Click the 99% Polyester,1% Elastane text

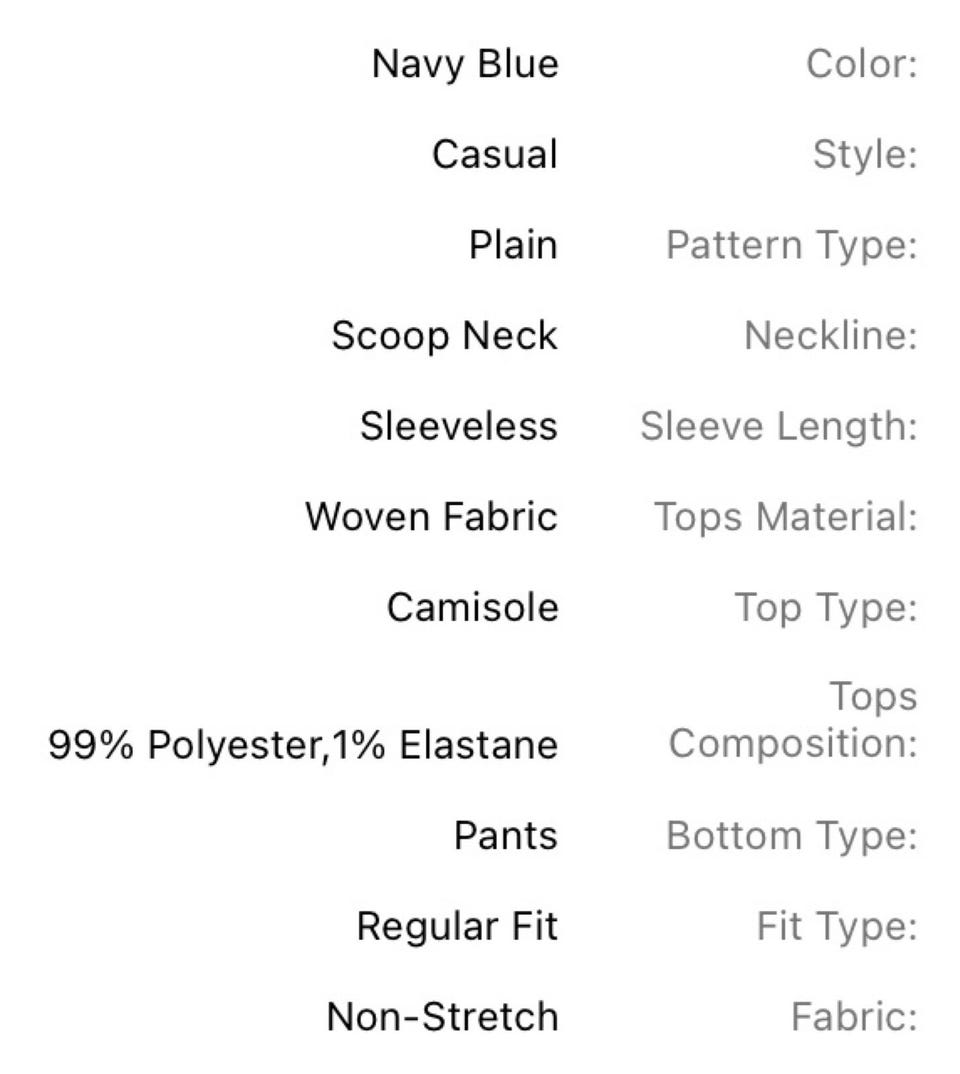pos(303,745)
